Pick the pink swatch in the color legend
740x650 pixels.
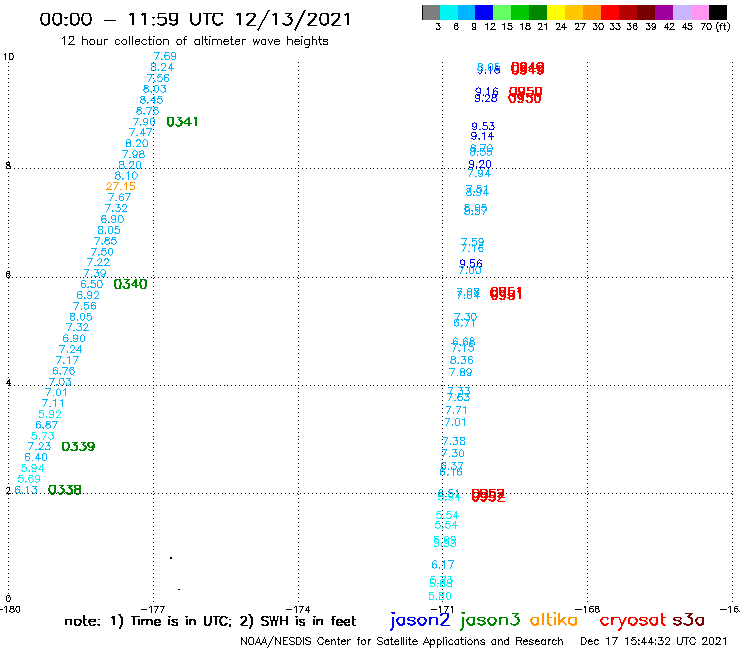[x=699, y=12]
